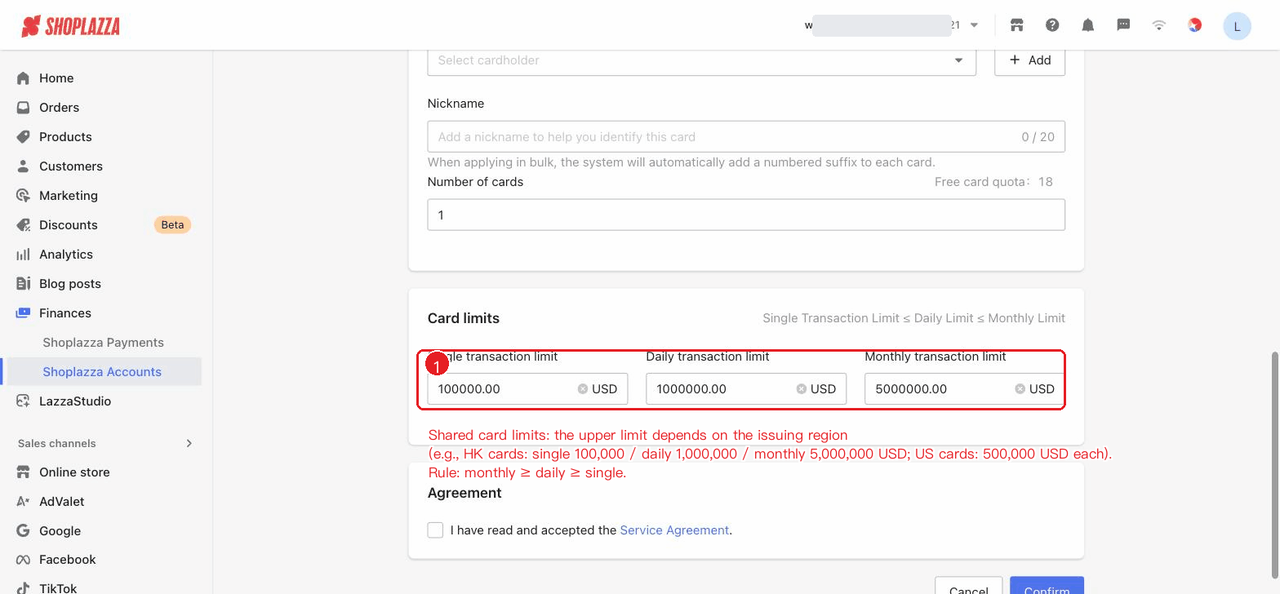Click the 'Free card quota: 18' text
The width and height of the screenshot is (1280, 594).
(994, 182)
